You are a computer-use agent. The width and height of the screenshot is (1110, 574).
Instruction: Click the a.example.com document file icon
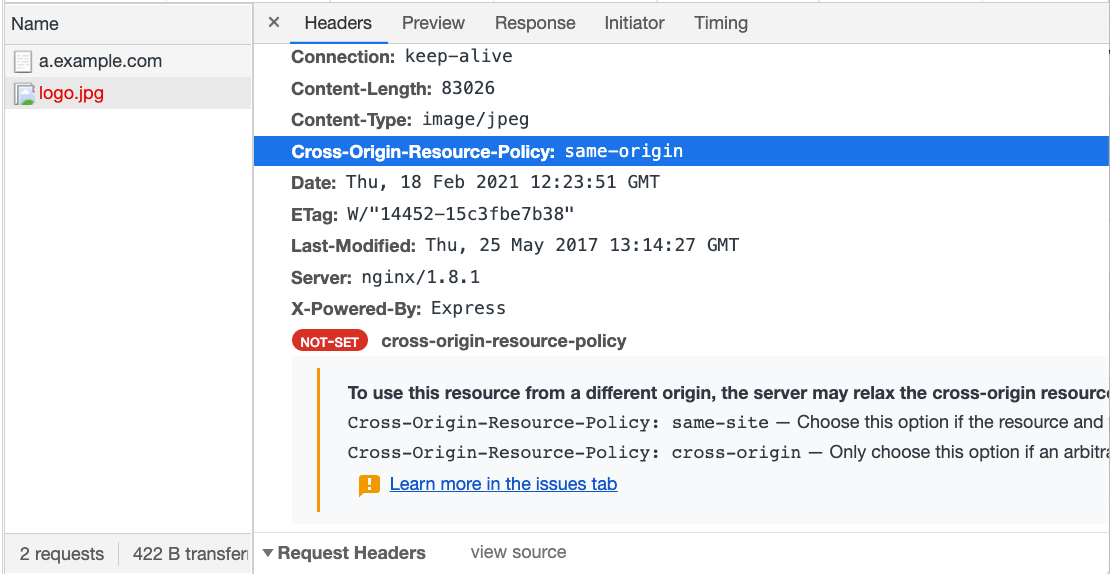pos(23,62)
